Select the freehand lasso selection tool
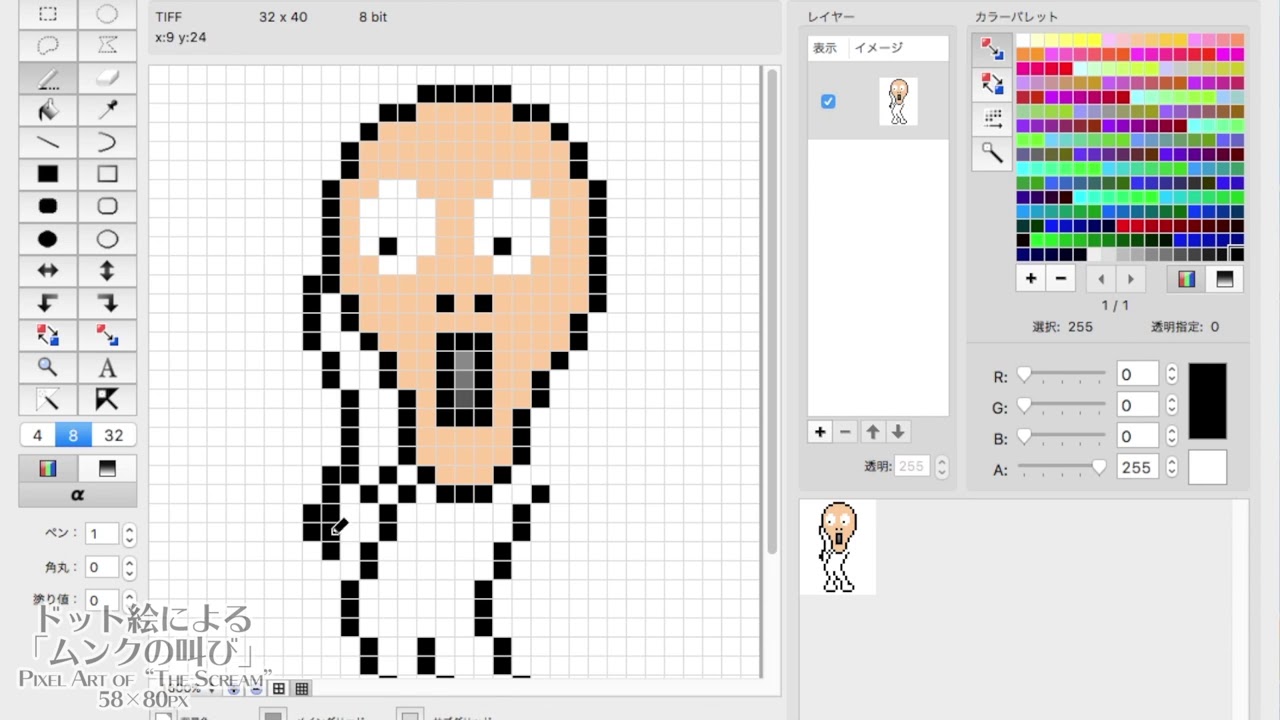 (x=47, y=46)
